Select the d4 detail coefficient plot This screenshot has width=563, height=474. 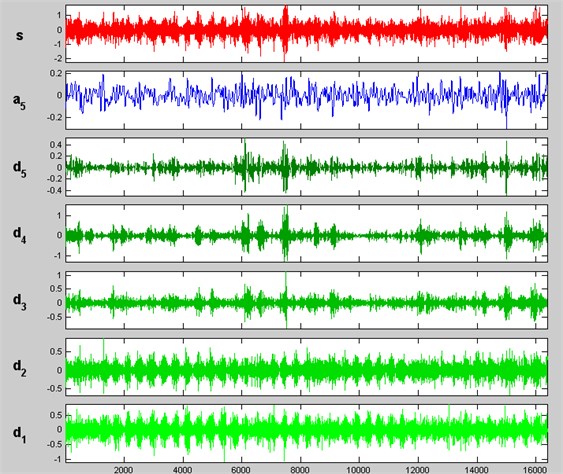306,233
